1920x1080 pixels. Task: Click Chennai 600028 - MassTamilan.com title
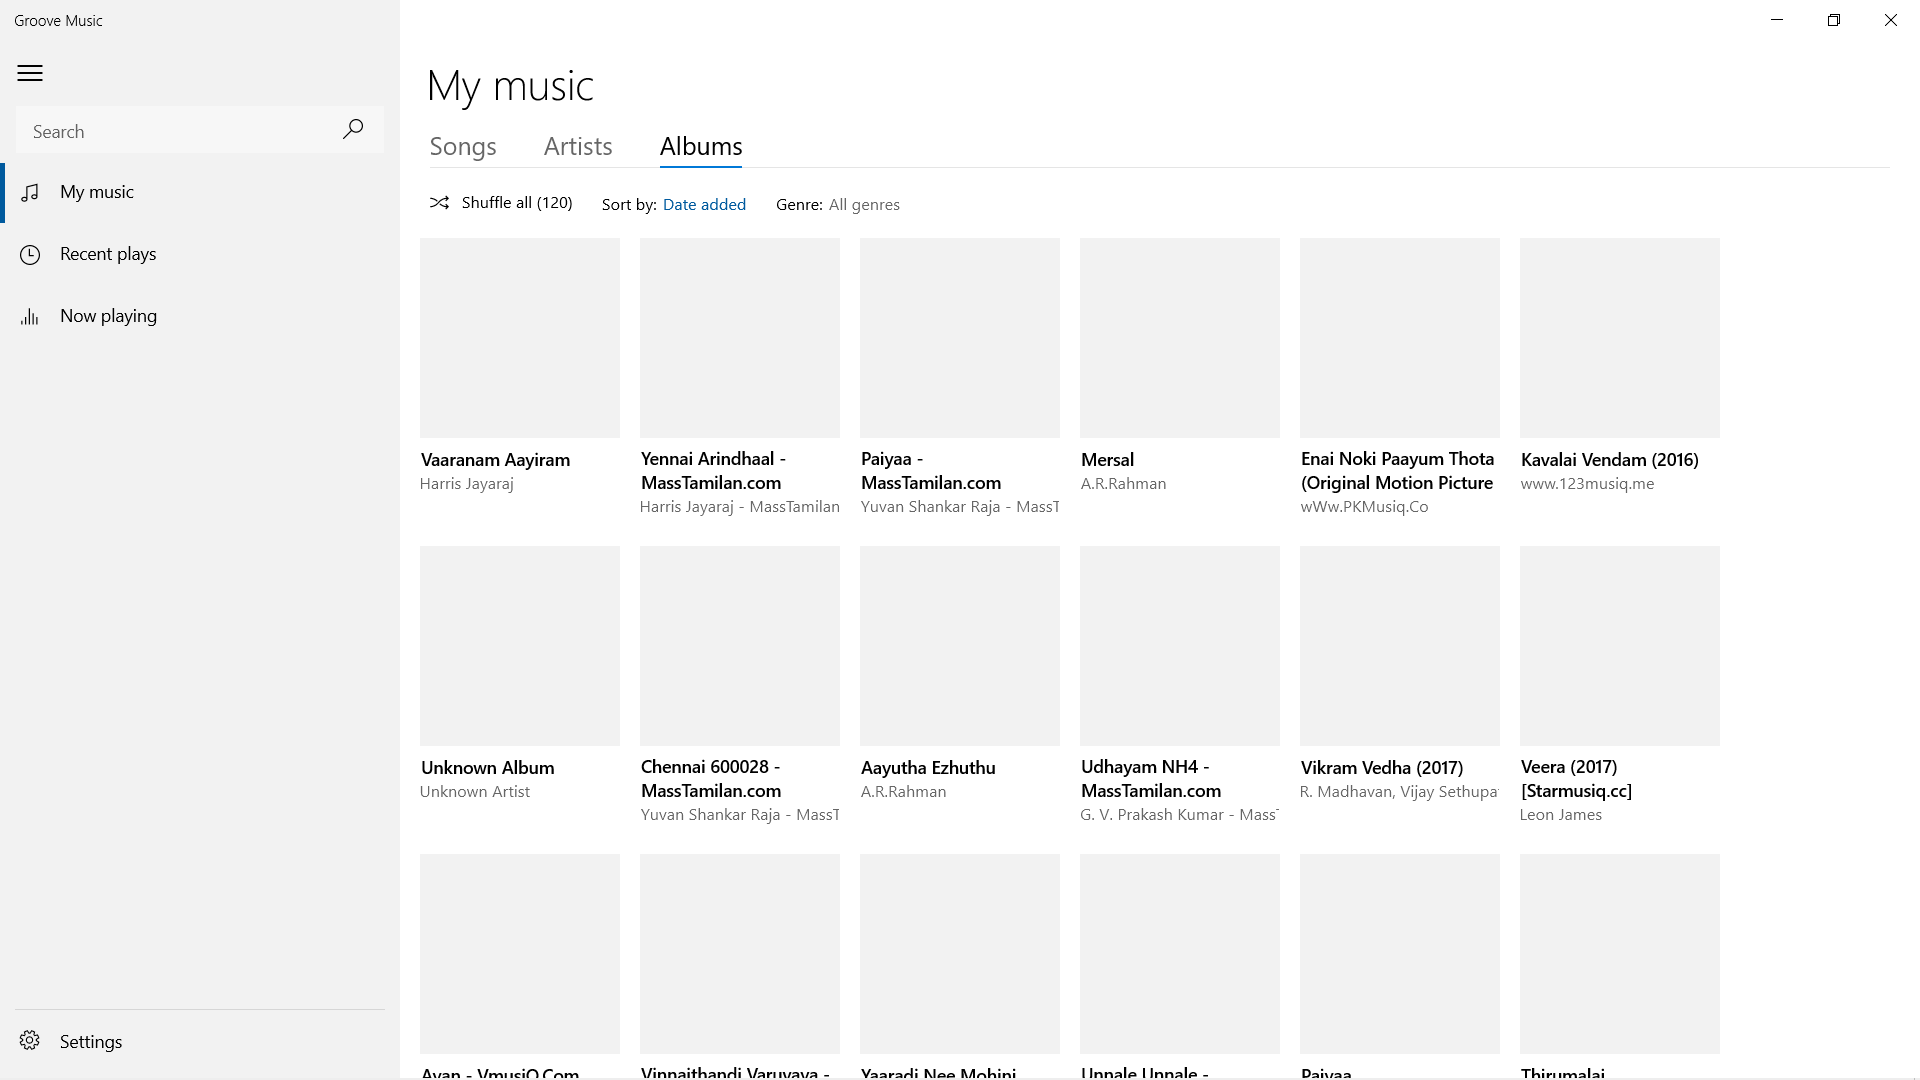(x=711, y=779)
